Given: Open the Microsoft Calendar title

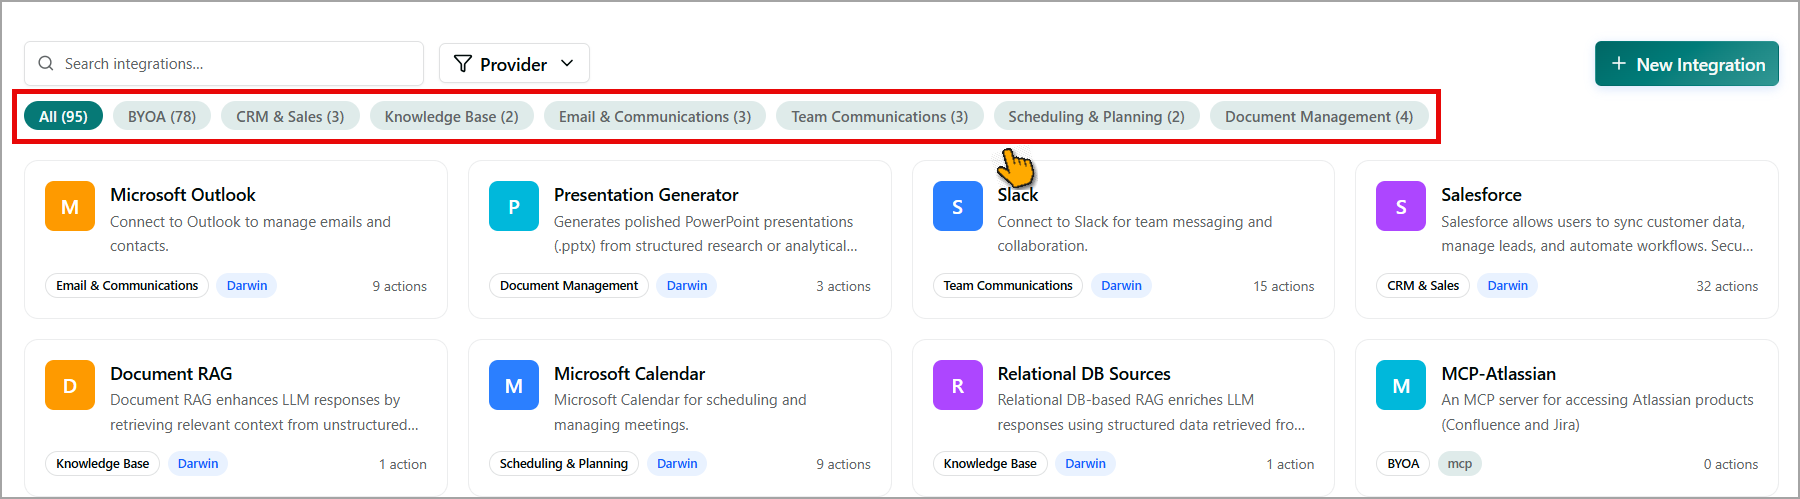Looking at the screenshot, I should coord(629,374).
